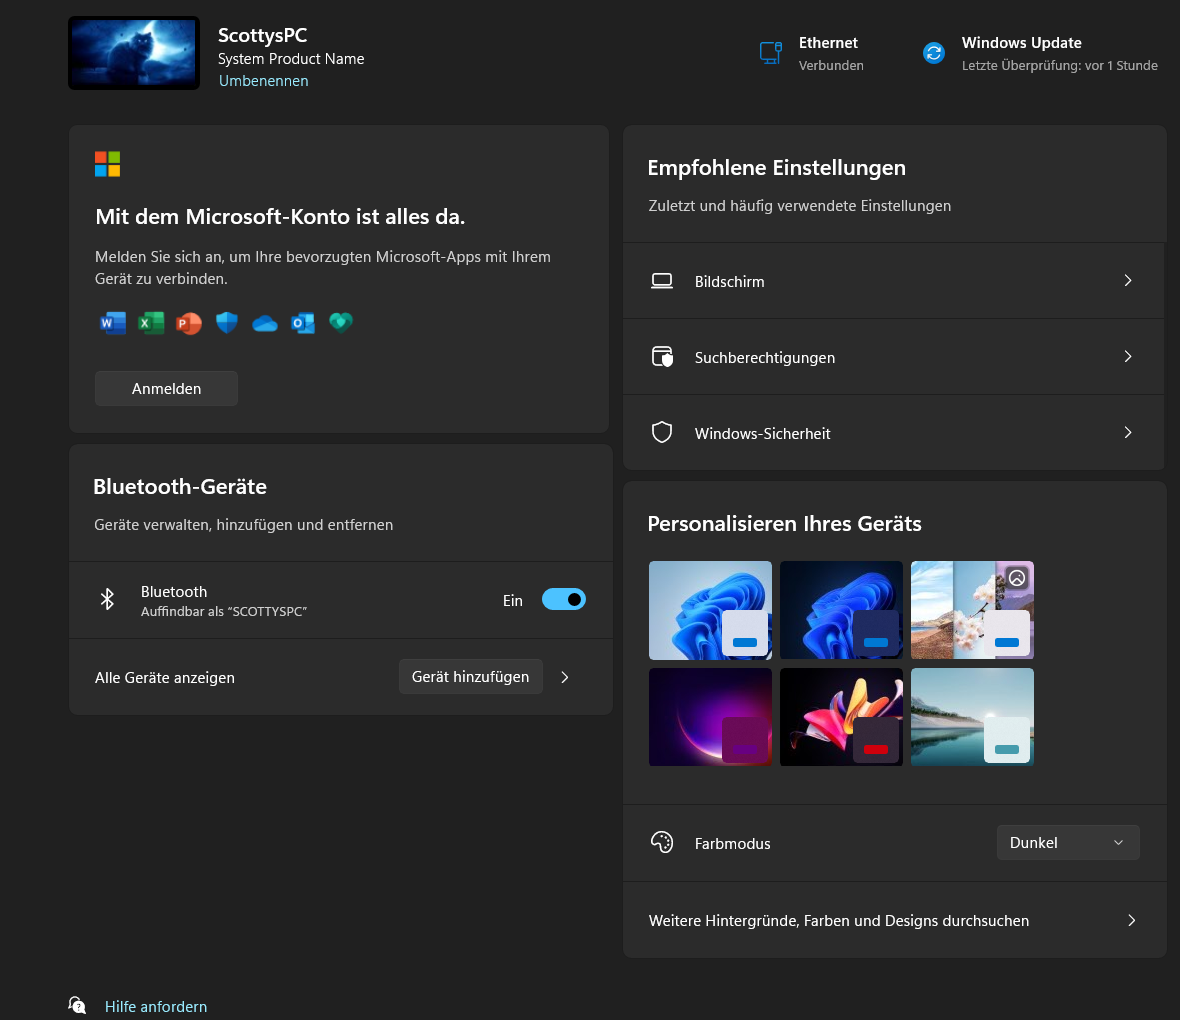Click the Hilfe anfordern chat icon
Screen dimensions: 1180x1020
(77, 1005)
